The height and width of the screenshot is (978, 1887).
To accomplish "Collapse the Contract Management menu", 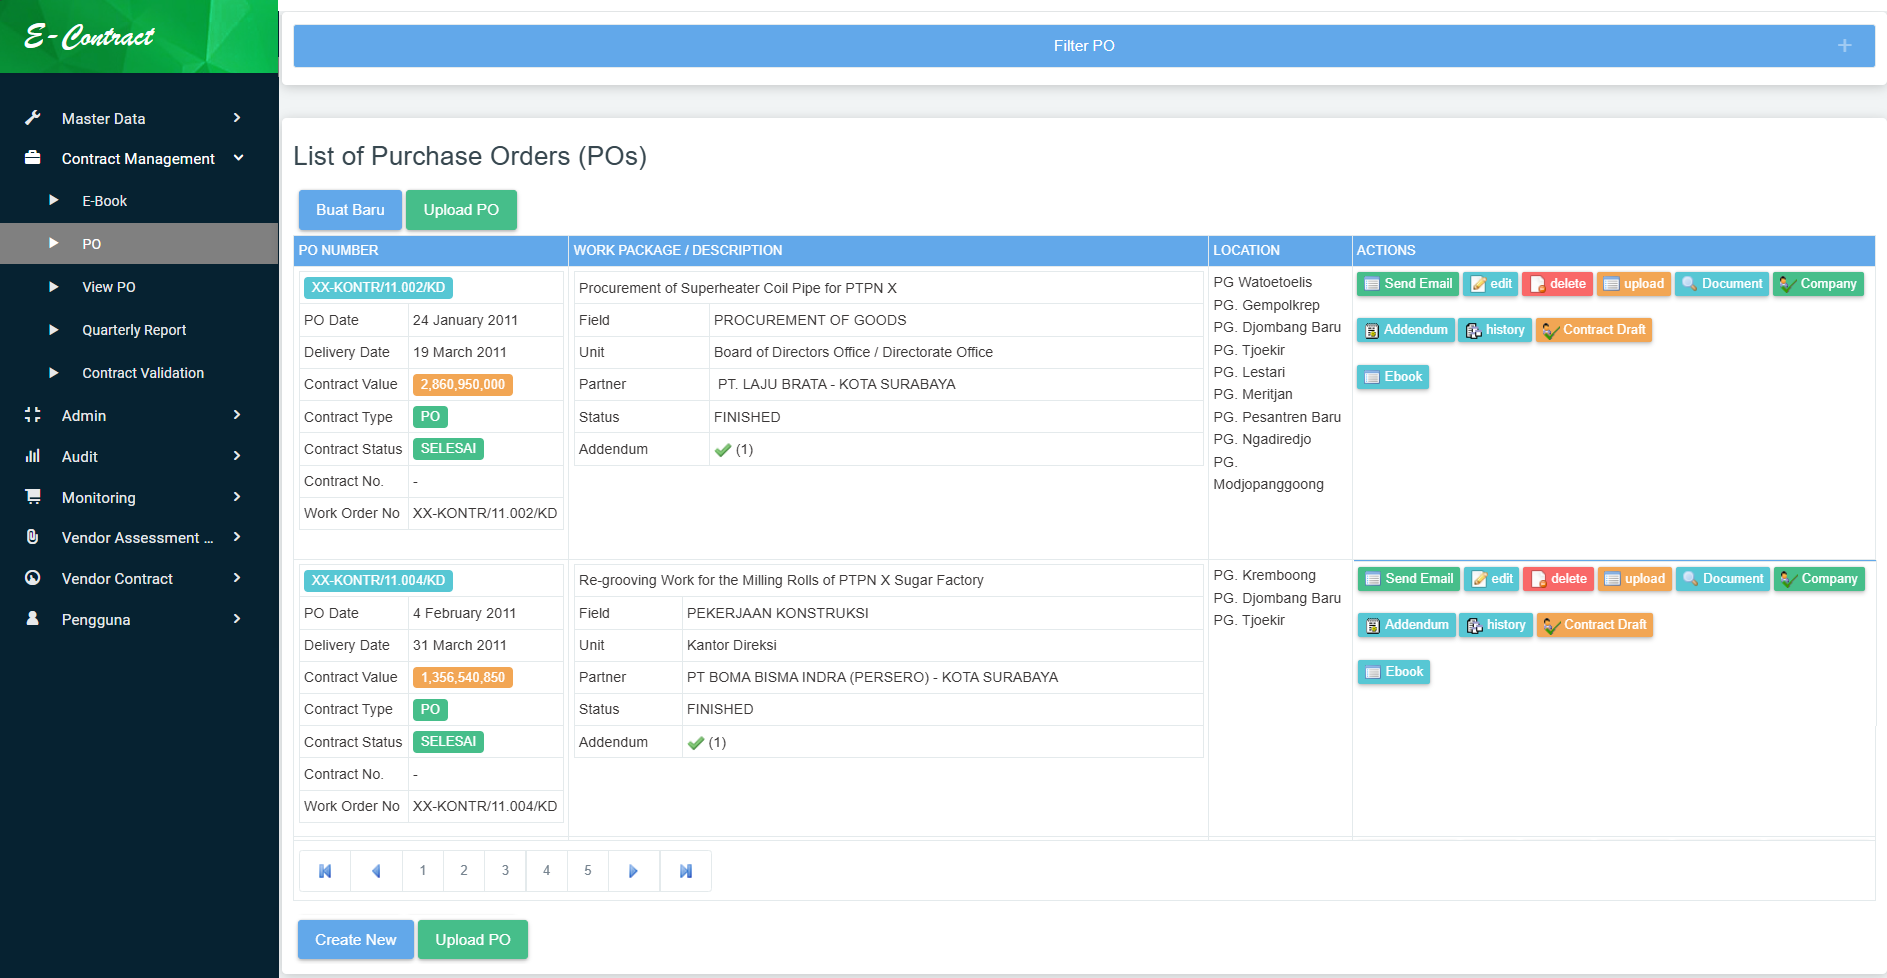I will tap(137, 158).
